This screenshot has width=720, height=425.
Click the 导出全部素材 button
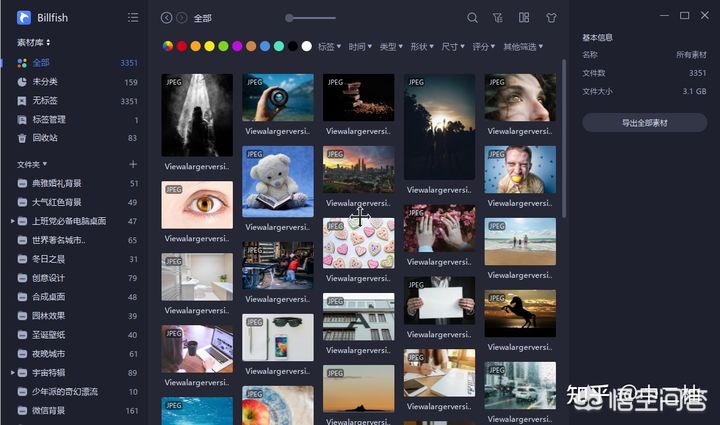click(644, 123)
